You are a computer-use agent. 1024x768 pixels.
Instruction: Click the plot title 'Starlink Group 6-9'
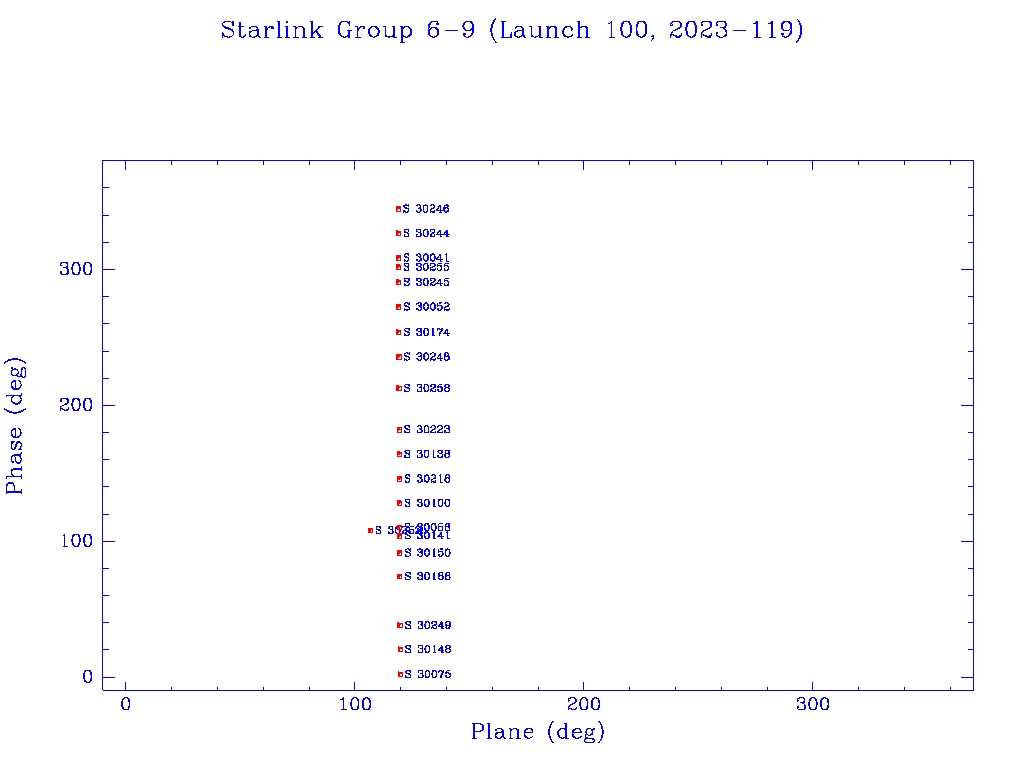(348, 30)
